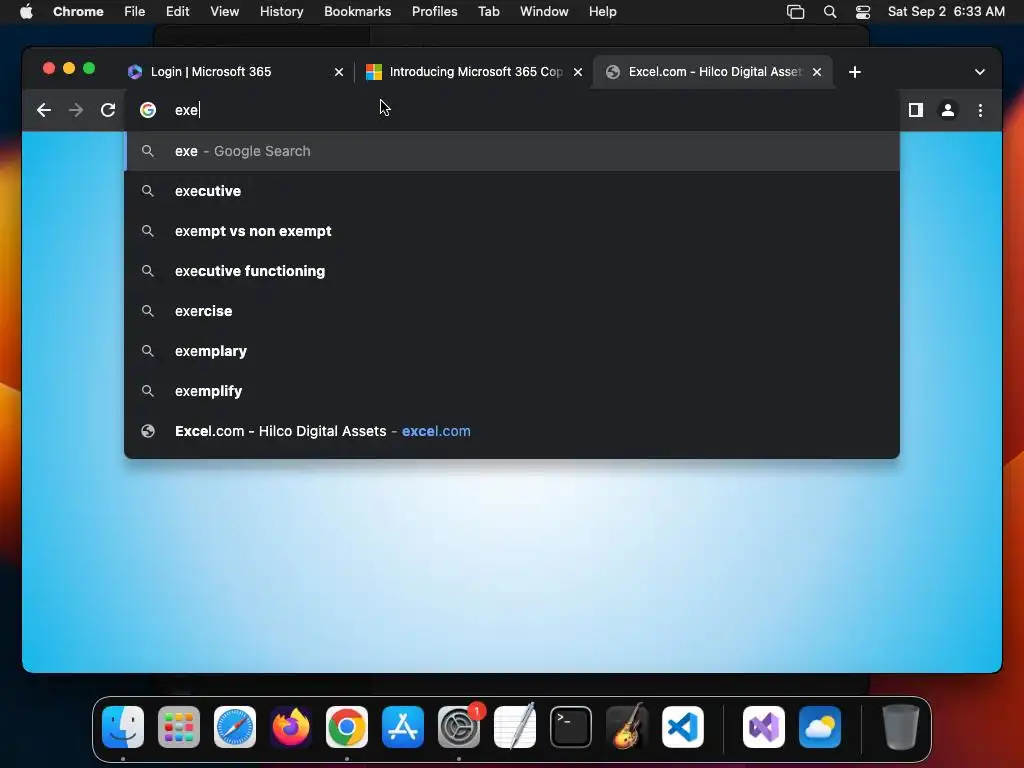This screenshot has width=1024, height=768.
Task: Open TextEdit from the Dock
Action: 515,727
